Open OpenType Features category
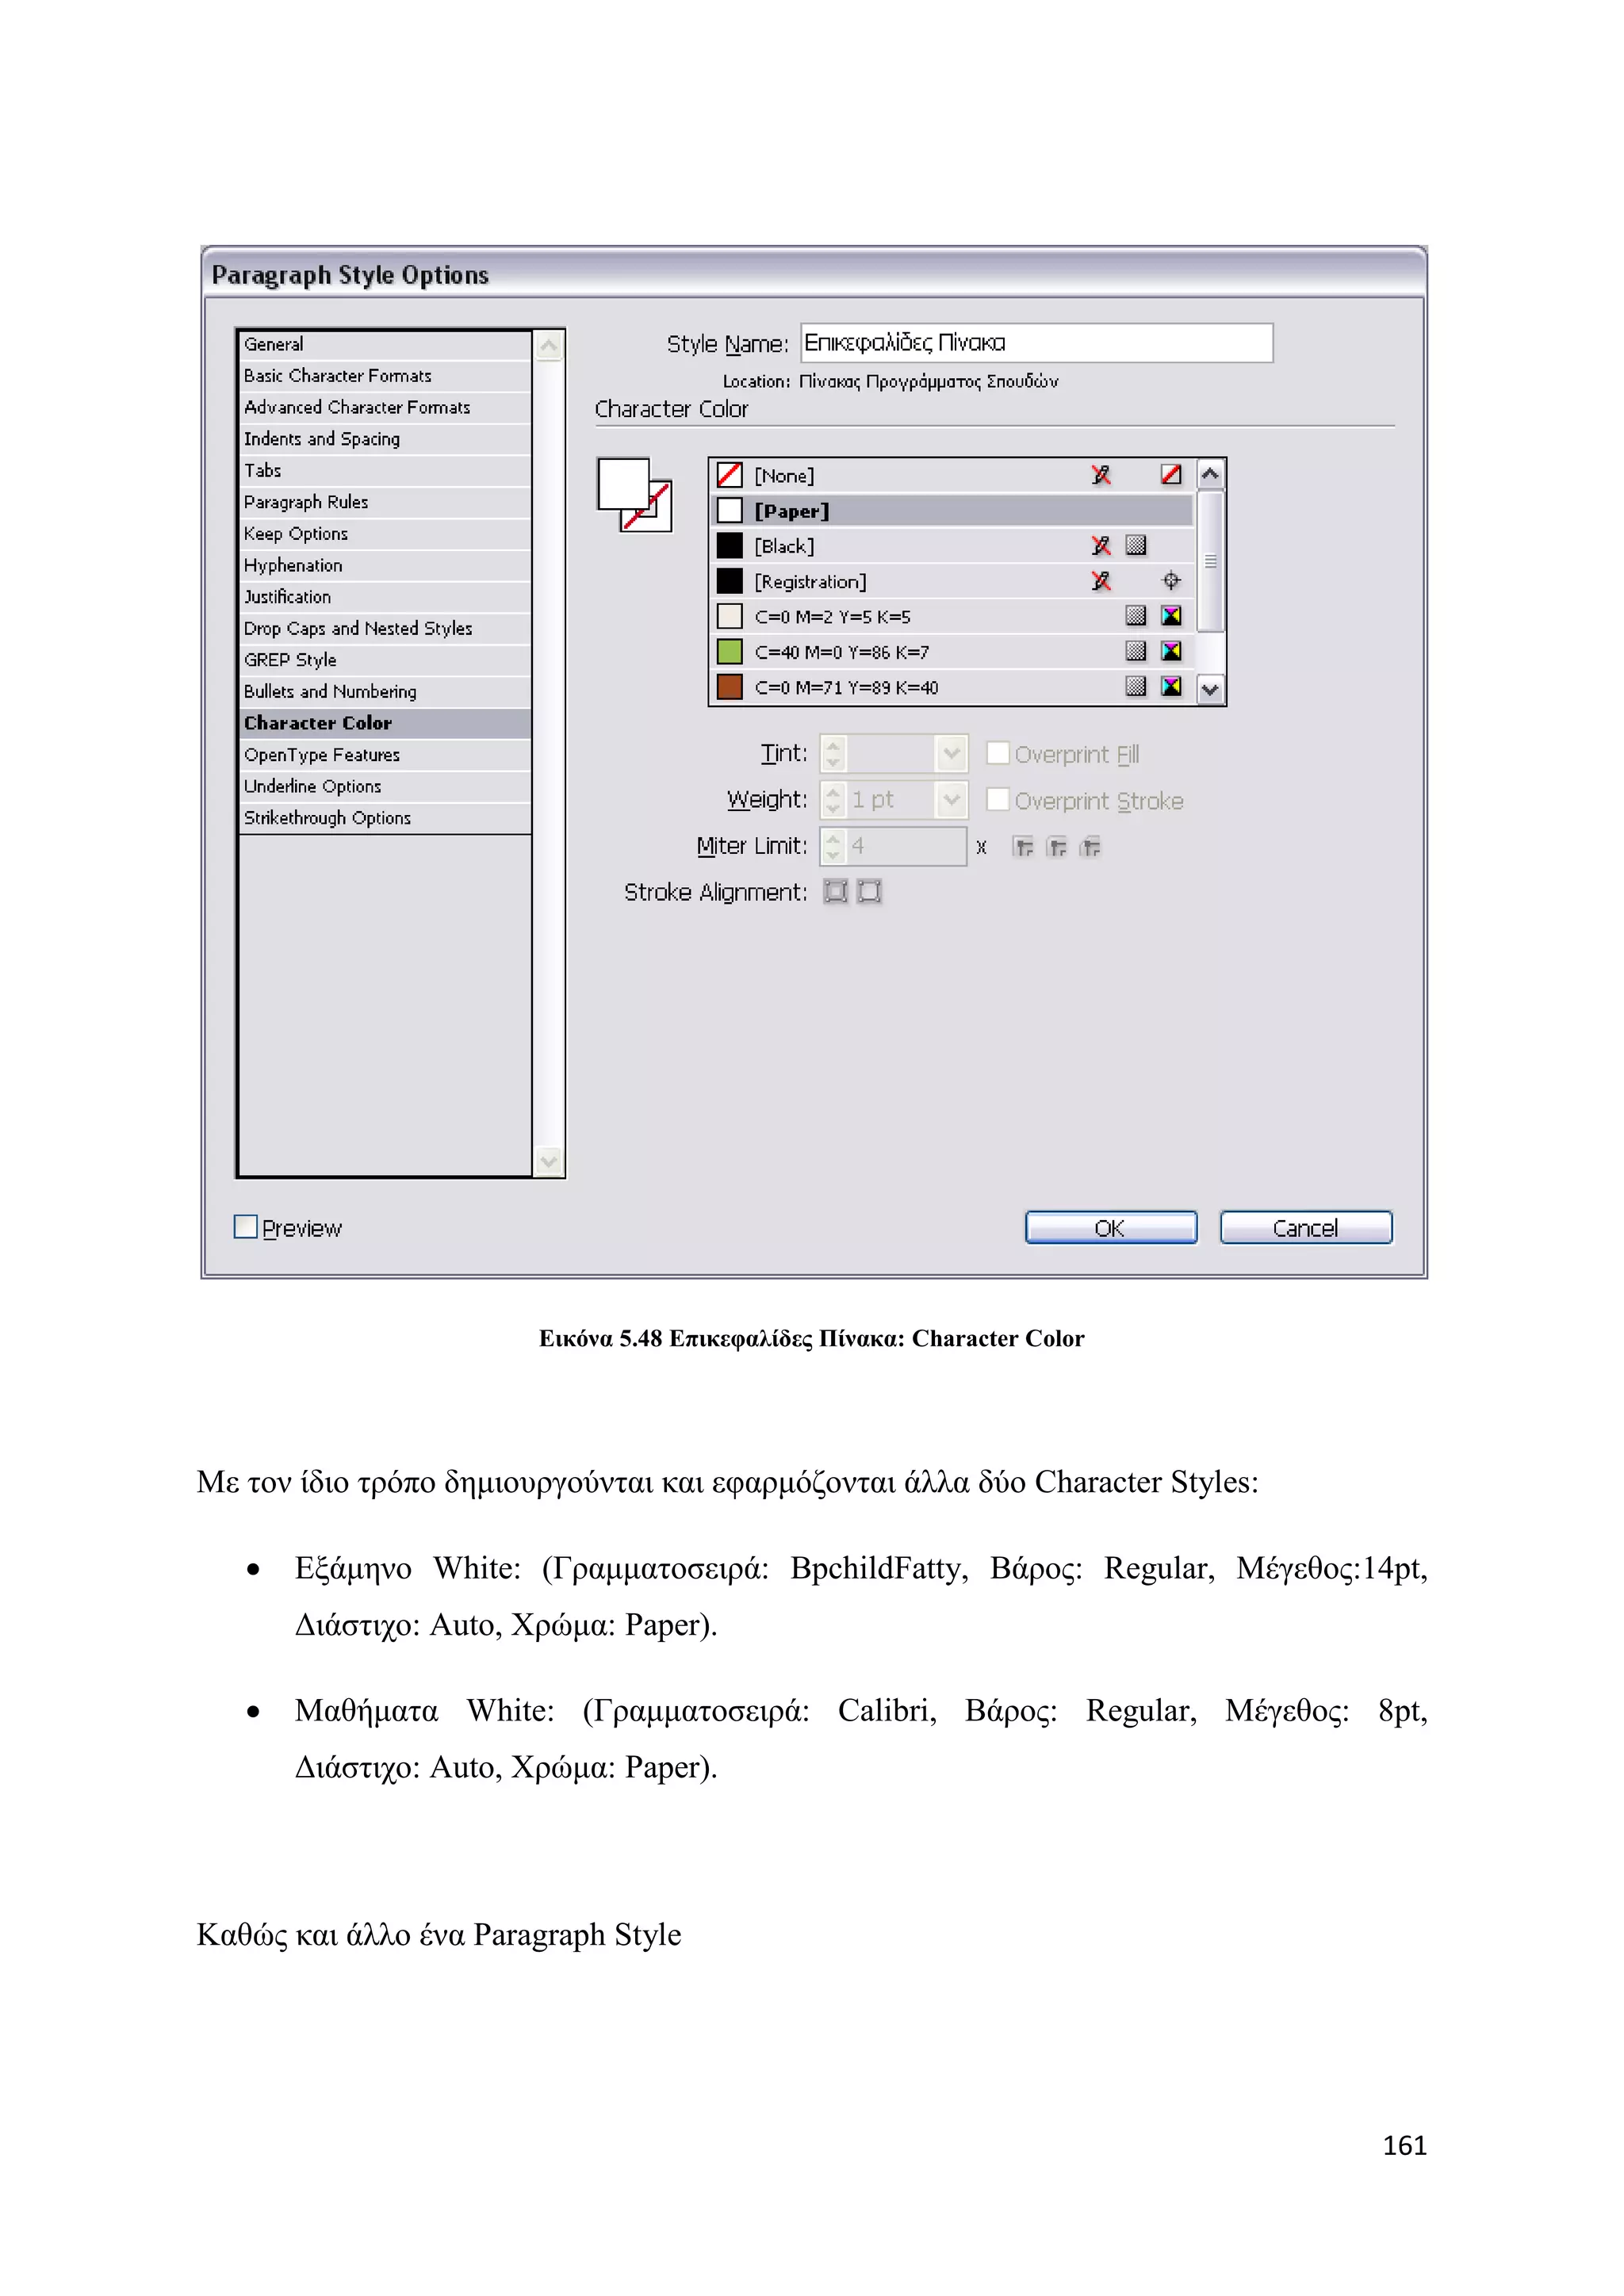Viewport: 1624px width, 2296px height. pyautogui.click(x=385, y=755)
